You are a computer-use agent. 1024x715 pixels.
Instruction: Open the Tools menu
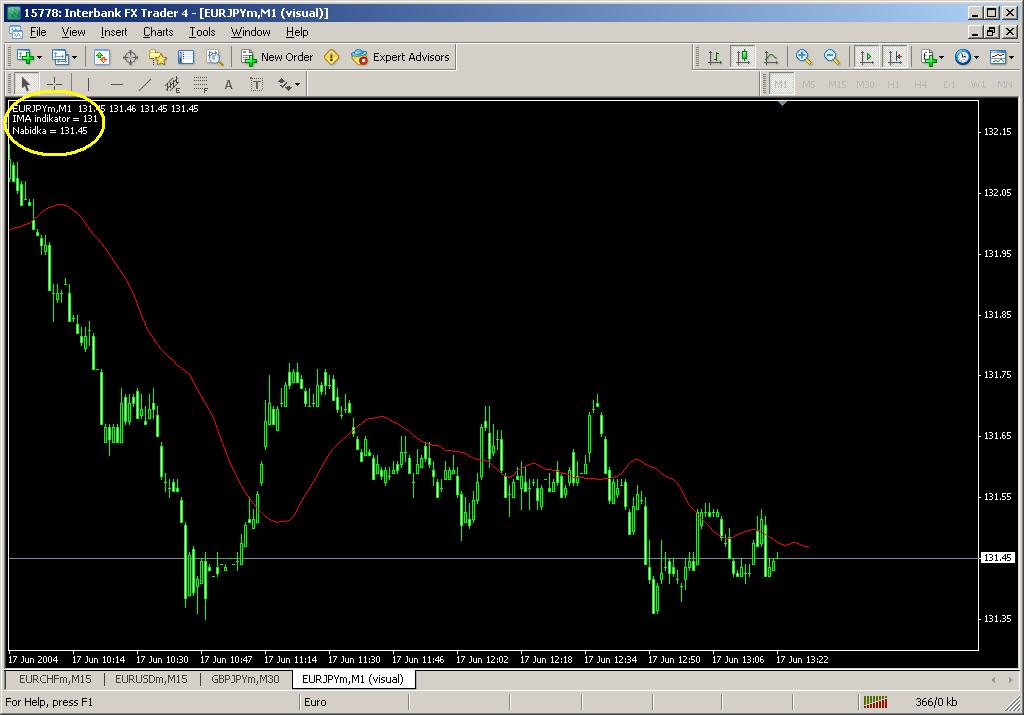coord(202,32)
